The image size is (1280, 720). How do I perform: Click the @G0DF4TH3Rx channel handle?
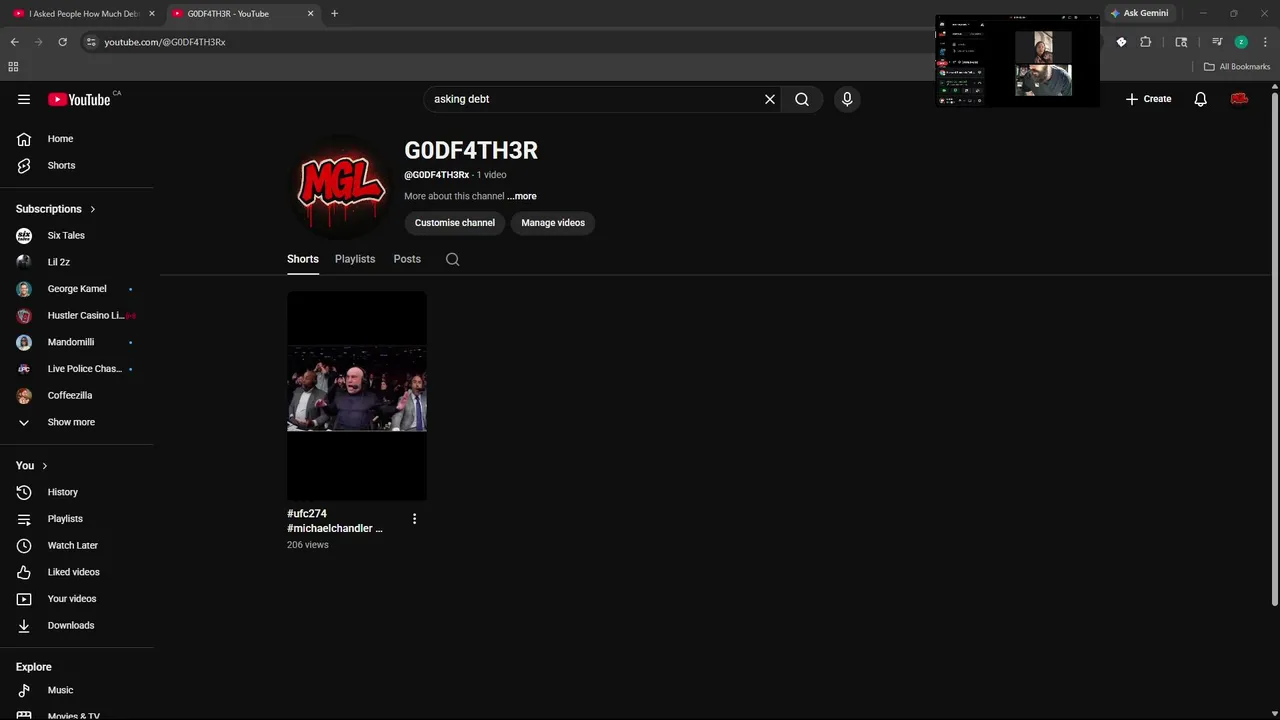436,175
